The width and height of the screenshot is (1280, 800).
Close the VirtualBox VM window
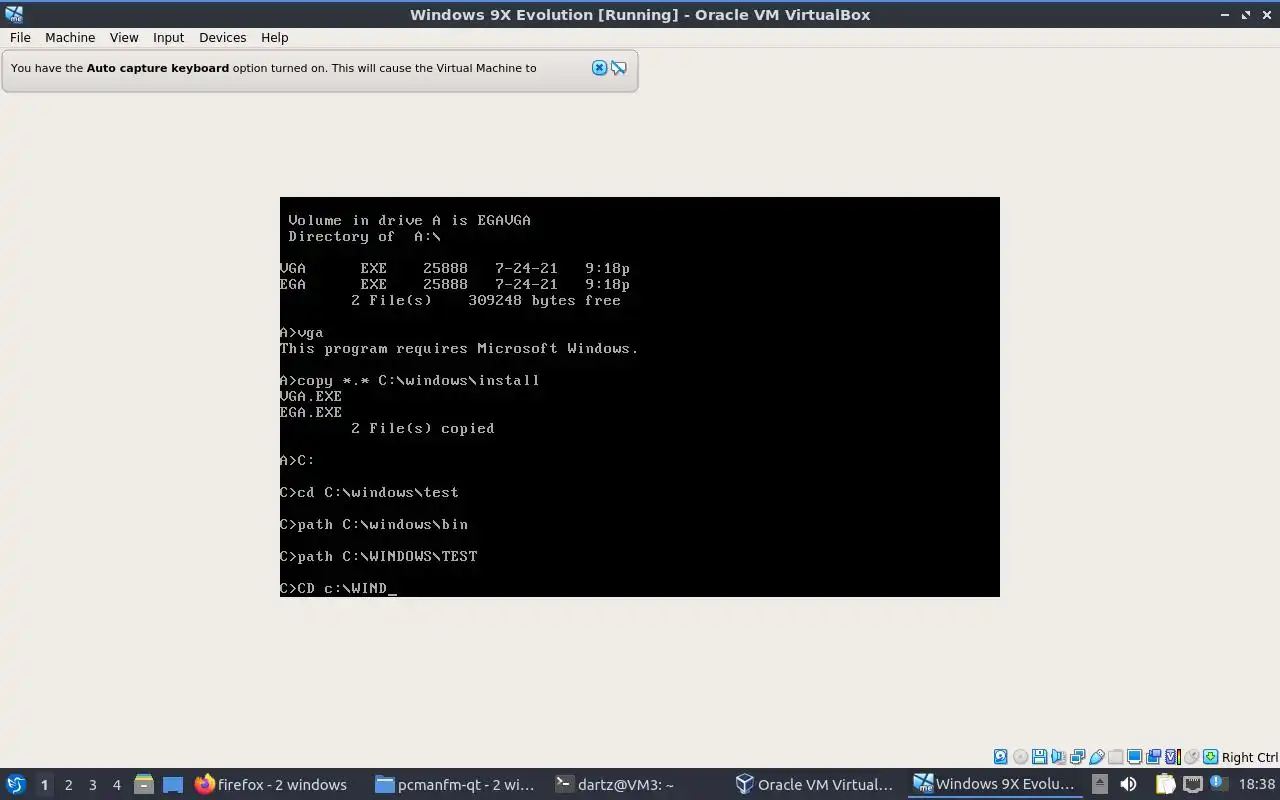(x=1267, y=15)
